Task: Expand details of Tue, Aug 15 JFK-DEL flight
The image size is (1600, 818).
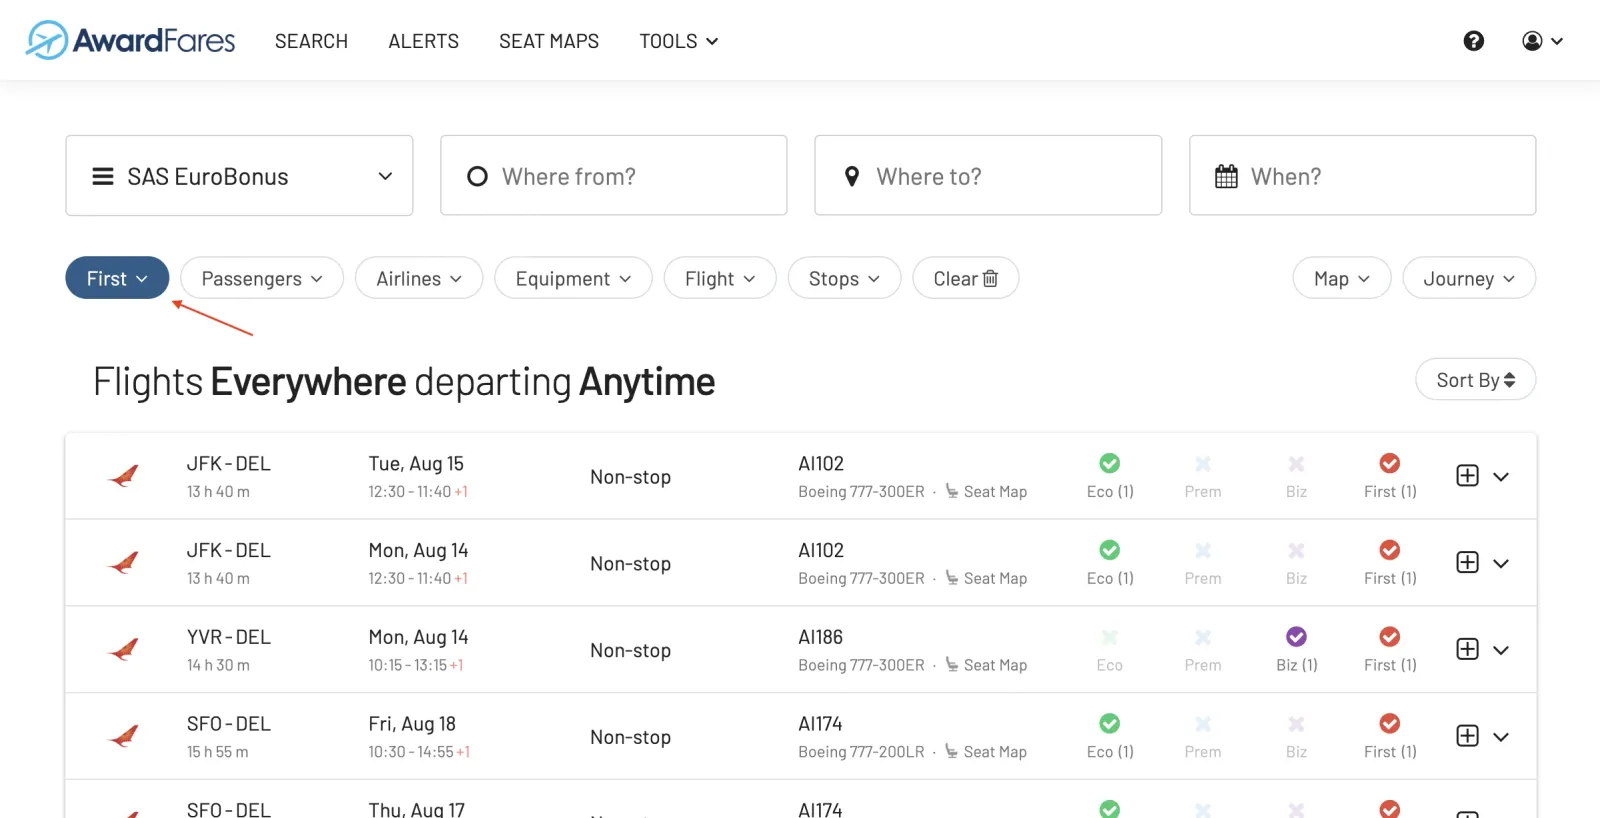Action: pyautogui.click(x=1501, y=477)
